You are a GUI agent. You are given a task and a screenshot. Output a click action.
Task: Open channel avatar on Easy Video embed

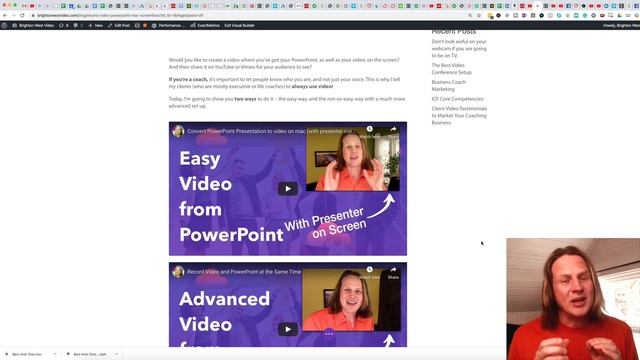click(x=178, y=131)
